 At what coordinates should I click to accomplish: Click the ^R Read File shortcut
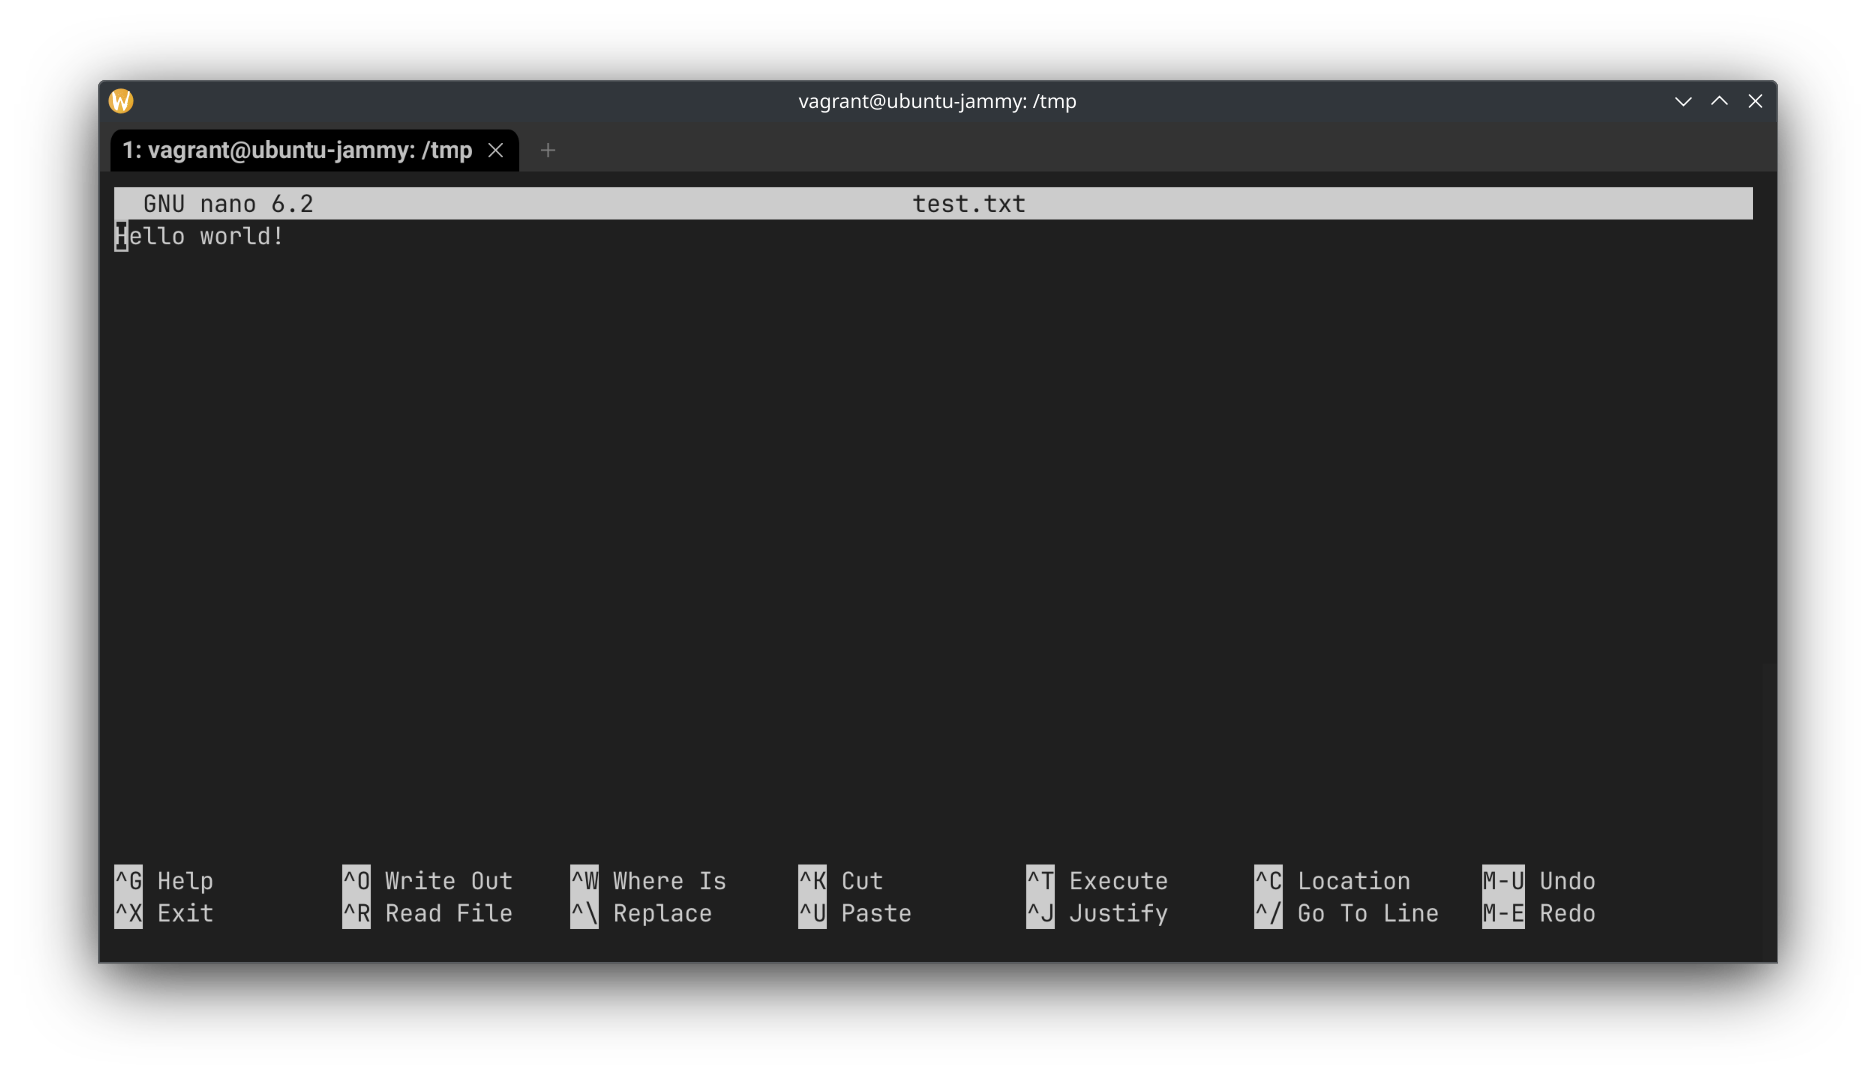tap(428, 913)
